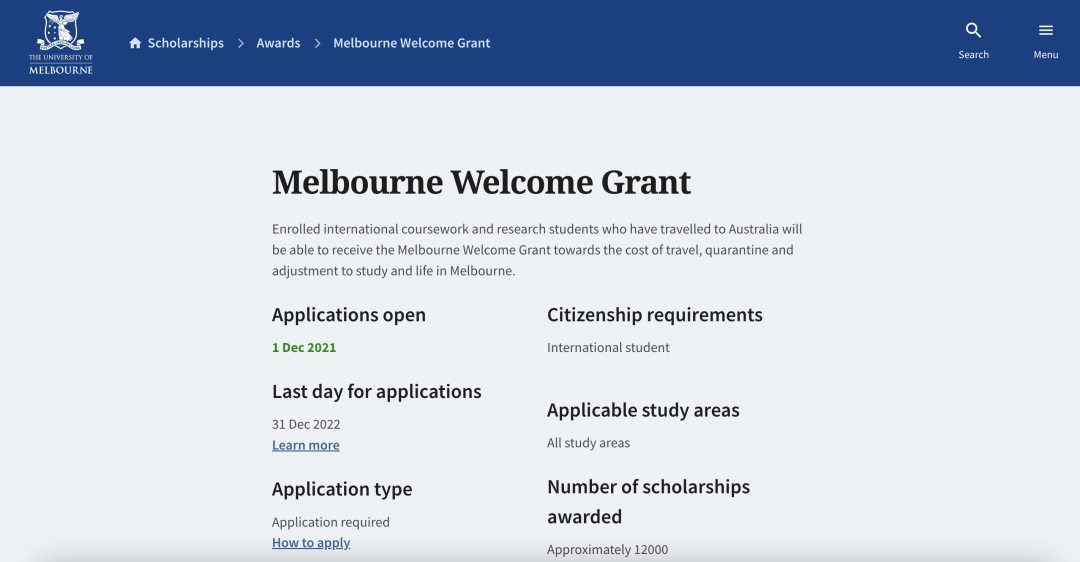Open search via the magnifier icon
Image resolution: width=1080 pixels, height=562 pixels.
973,31
